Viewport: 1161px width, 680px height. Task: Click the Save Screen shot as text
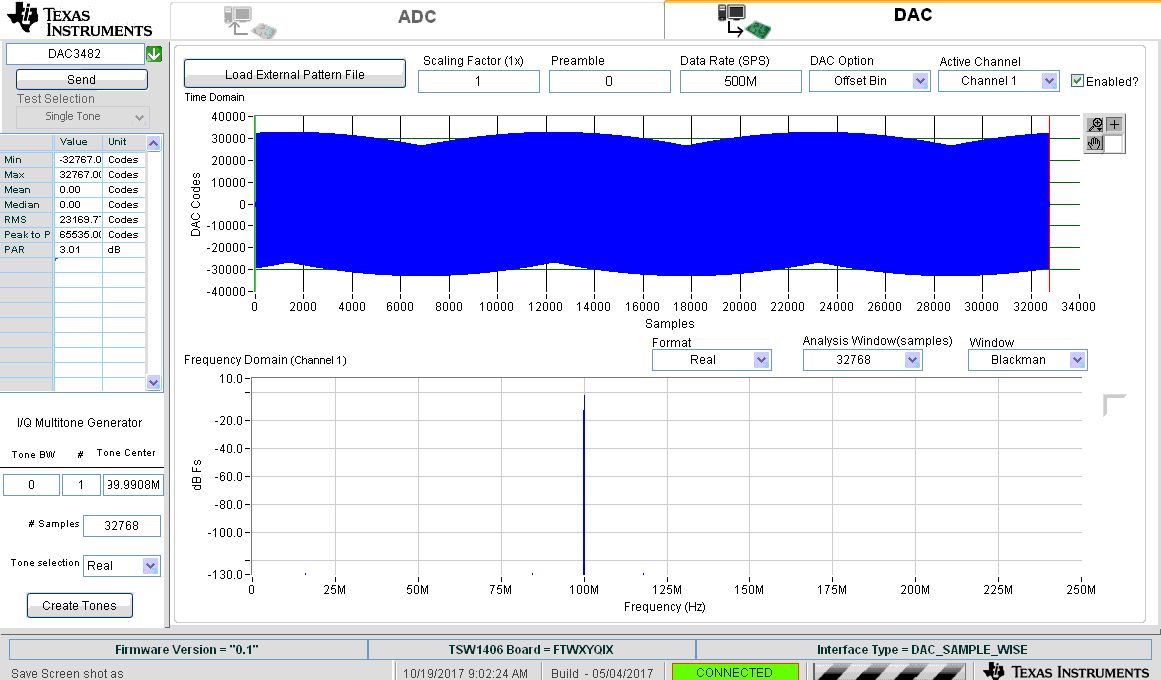67,673
